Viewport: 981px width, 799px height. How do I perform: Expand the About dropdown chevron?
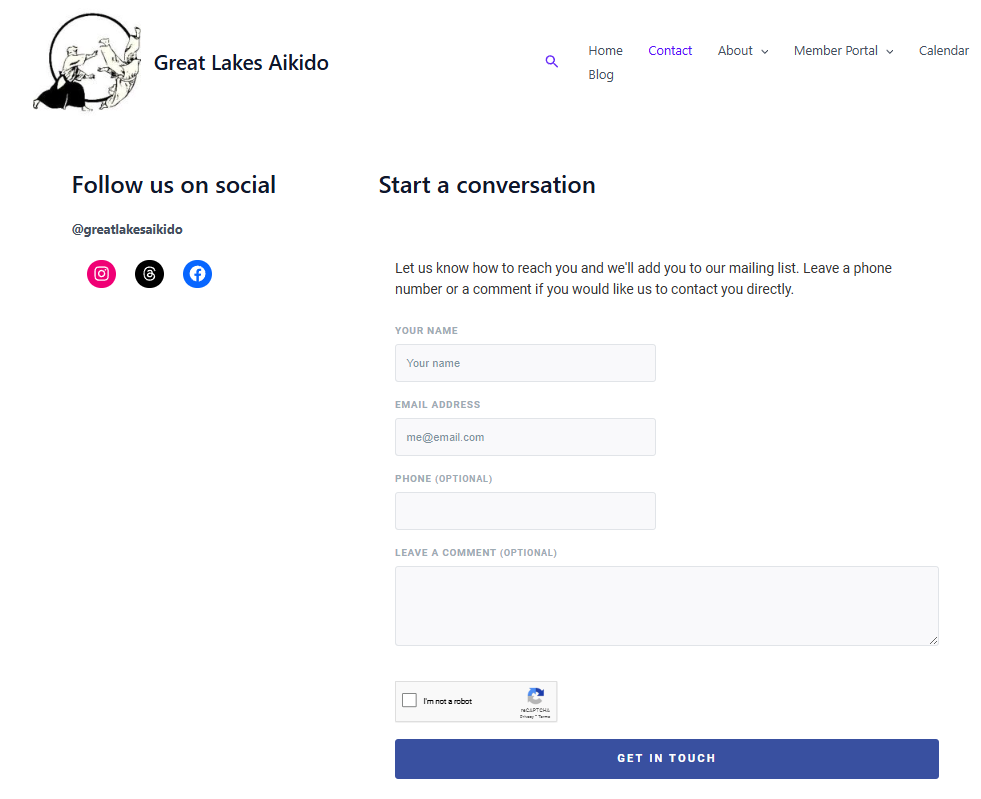pyautogui.click(x=765, y=51)
